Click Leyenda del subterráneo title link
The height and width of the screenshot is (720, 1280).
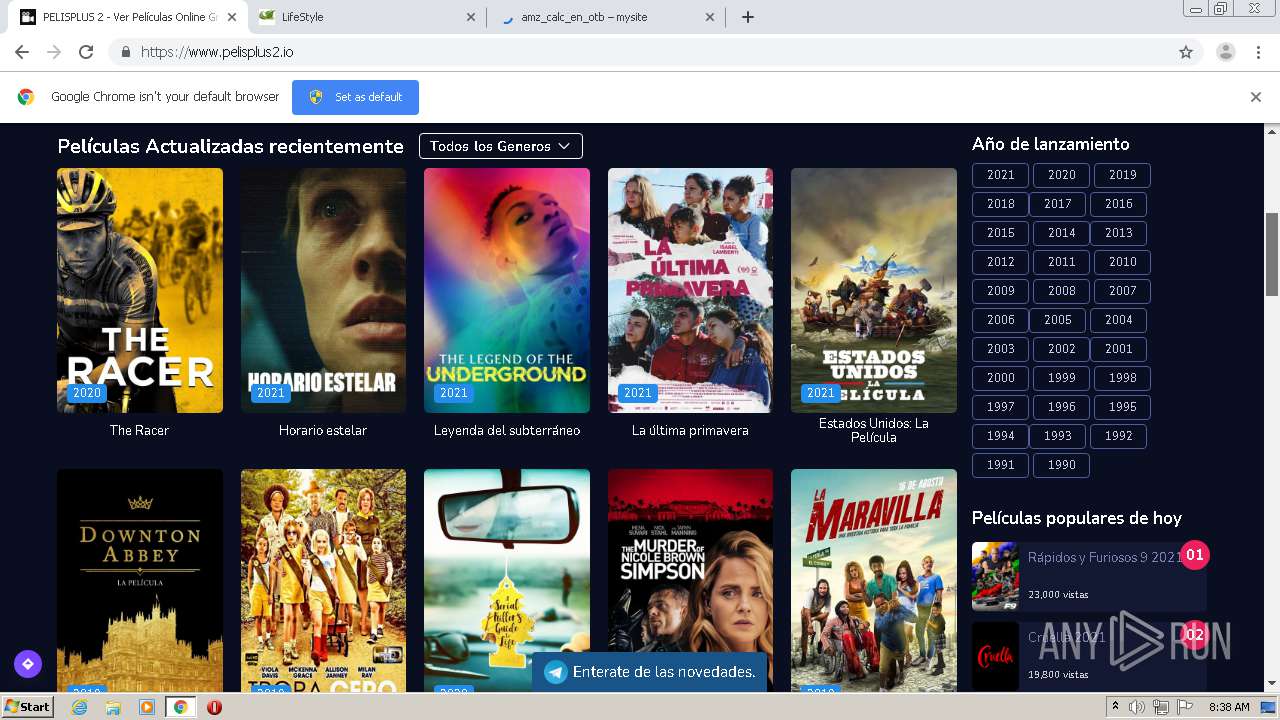pyautogui.click(x=507, y=431)
